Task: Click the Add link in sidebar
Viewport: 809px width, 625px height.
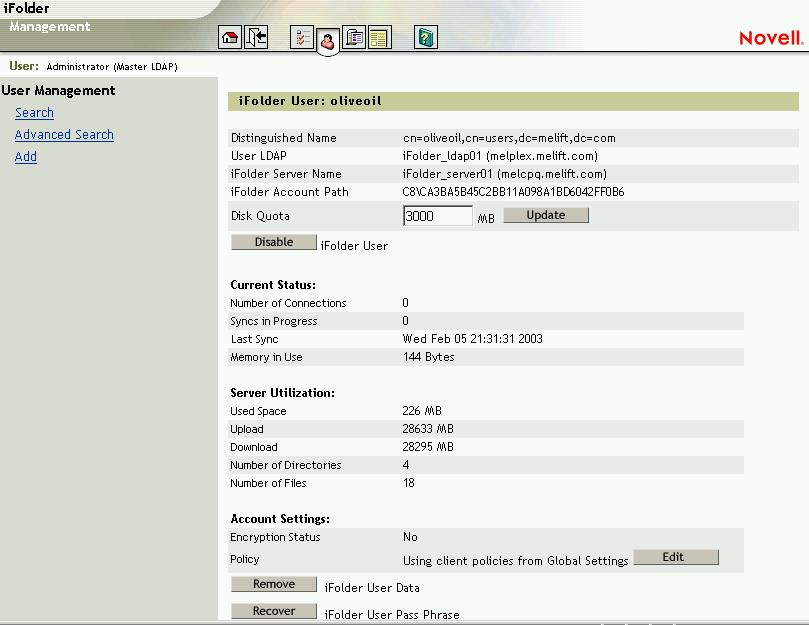Action: pyautogui.click(x=26, y=156)
